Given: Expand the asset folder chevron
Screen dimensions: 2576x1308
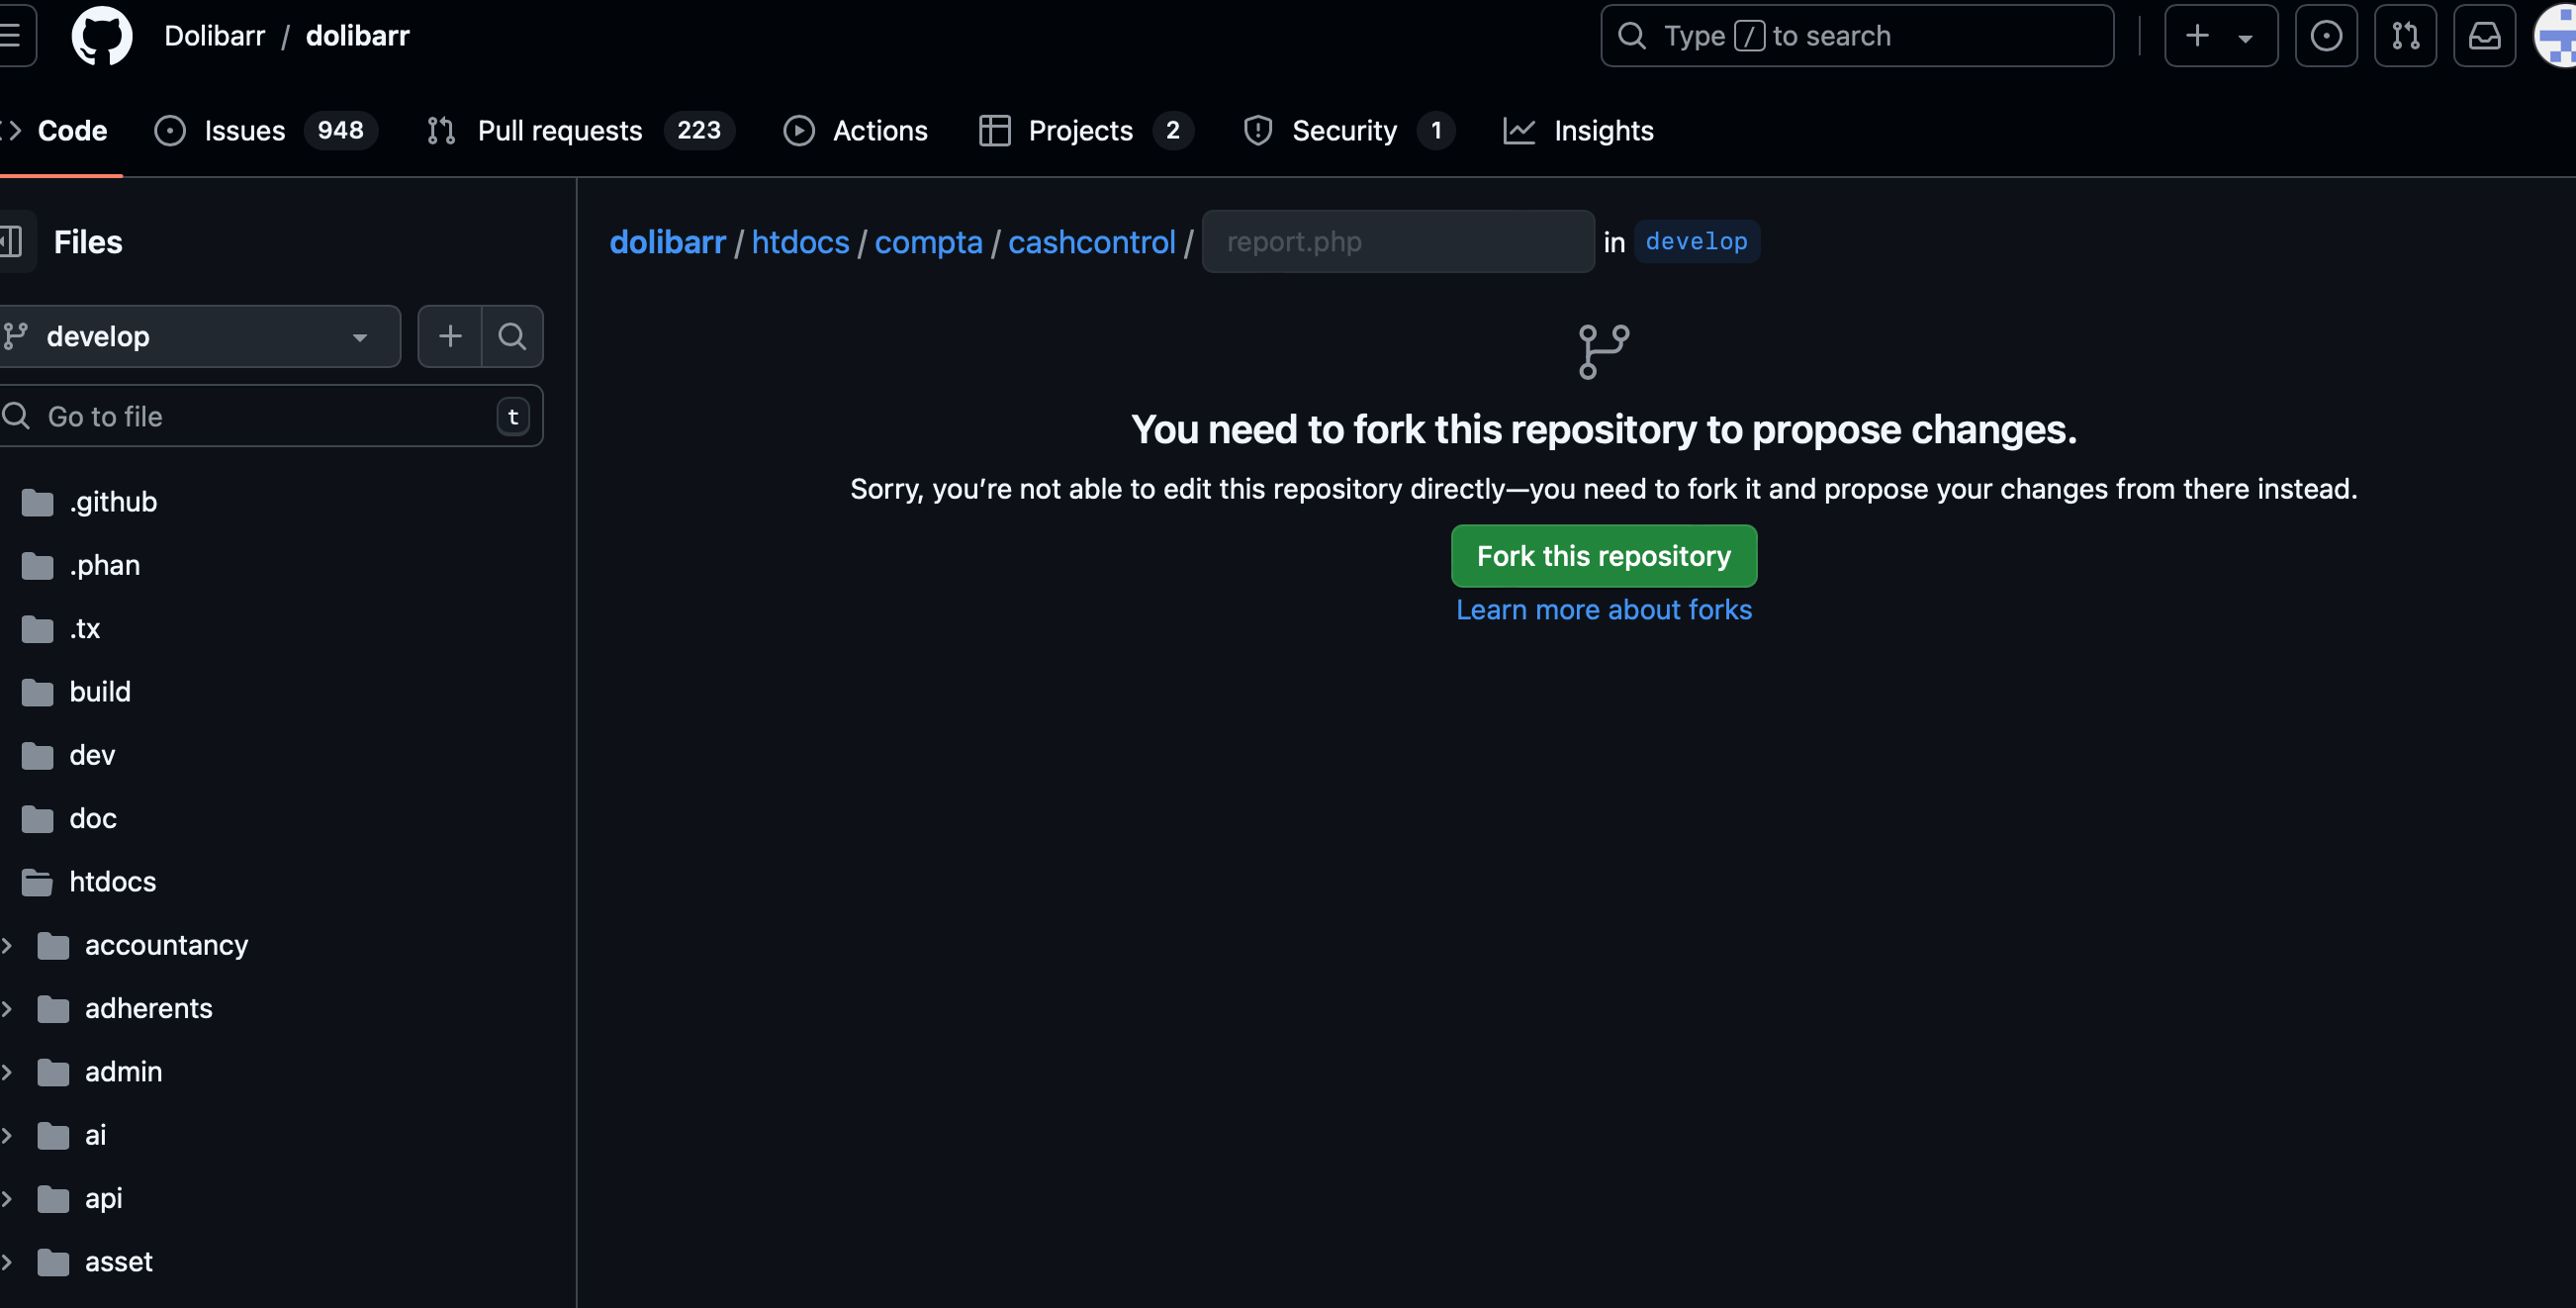Looking at the screenshot, I should coord(7,1262).
